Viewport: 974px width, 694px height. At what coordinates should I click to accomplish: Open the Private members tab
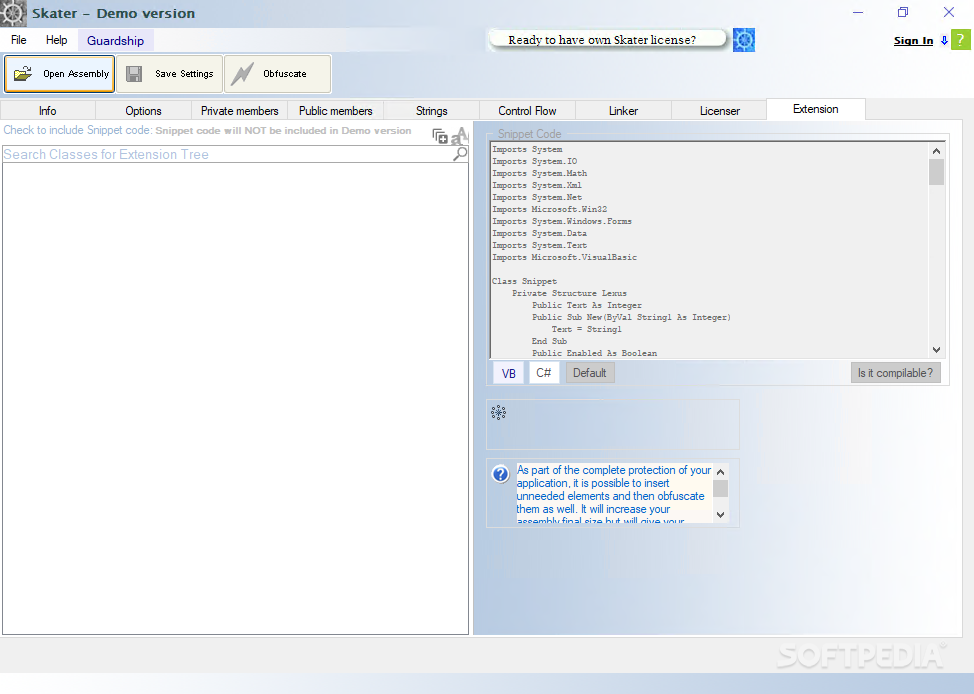pos(240,111)
